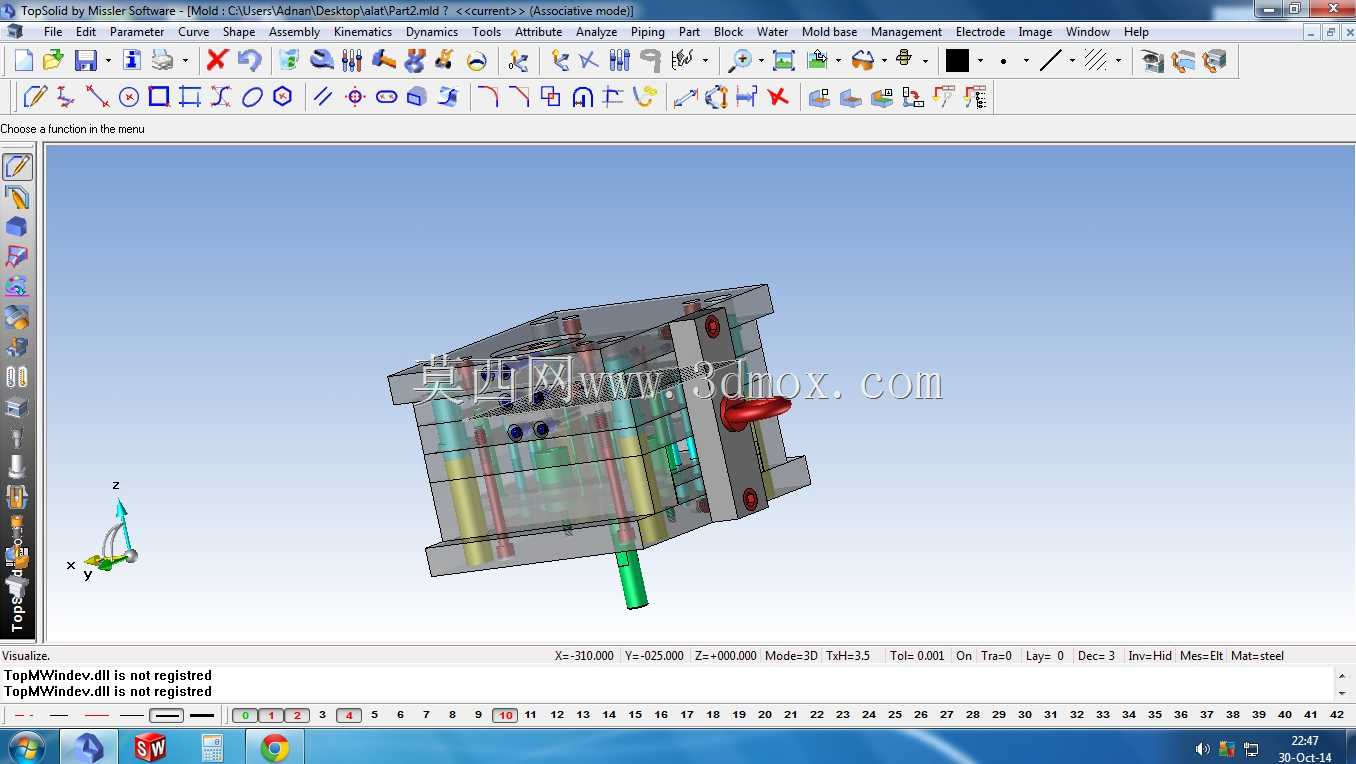Click the blue diagonal dimension tool
The image size is (1356, 764).
685,97
